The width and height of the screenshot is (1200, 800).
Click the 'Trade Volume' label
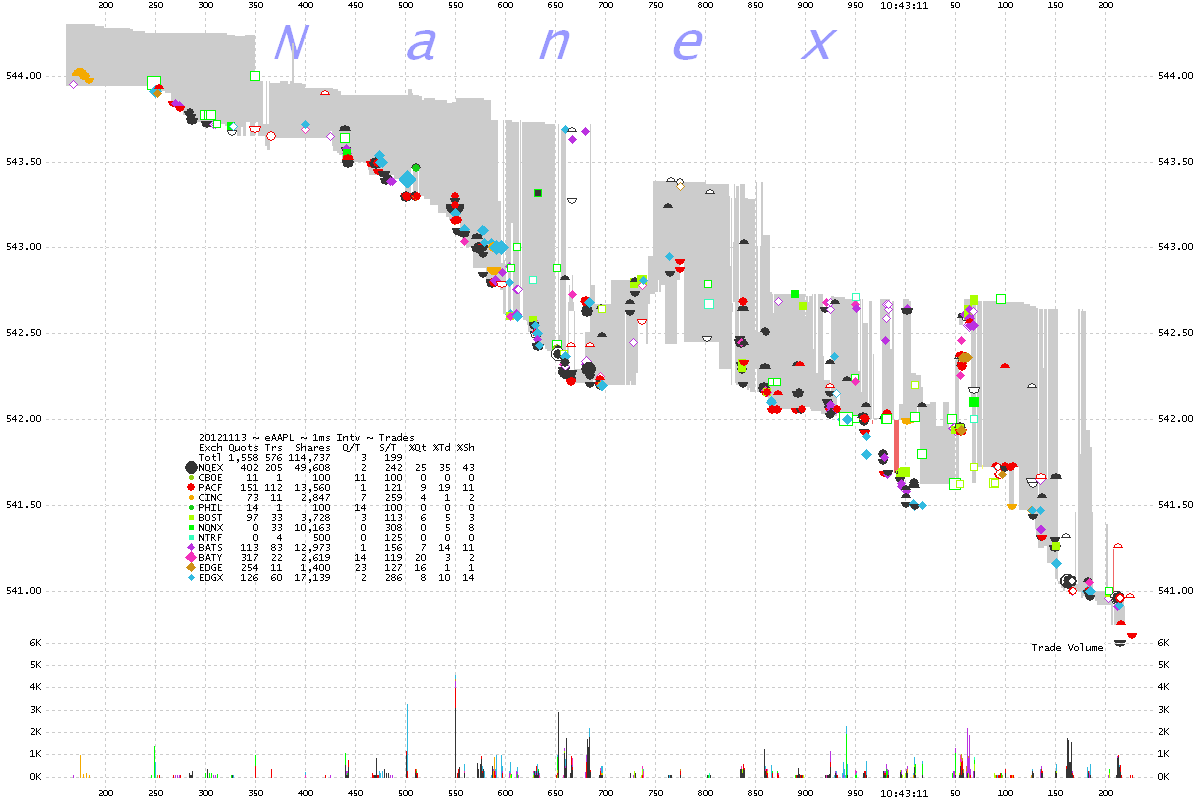pyautogui.click(x=1067, y=648)
